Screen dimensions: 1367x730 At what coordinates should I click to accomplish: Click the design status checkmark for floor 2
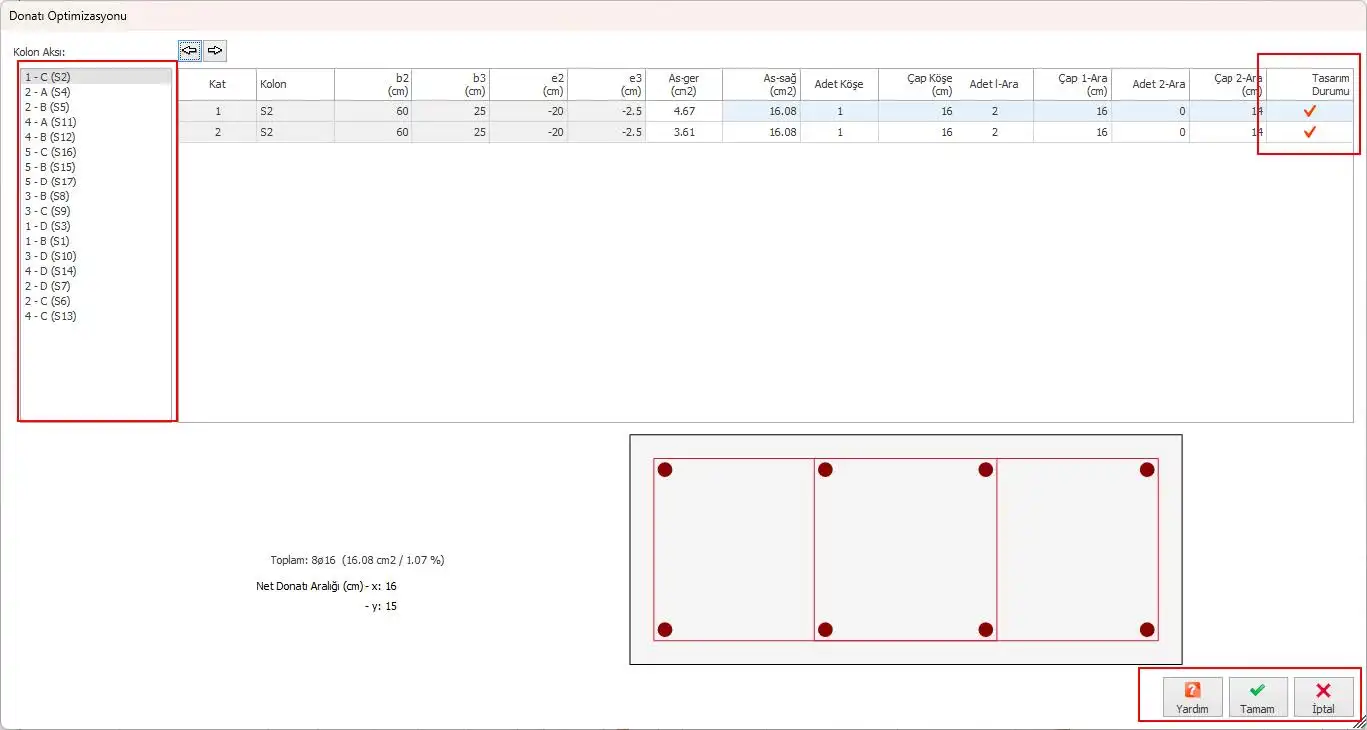tap(1309, 132)
